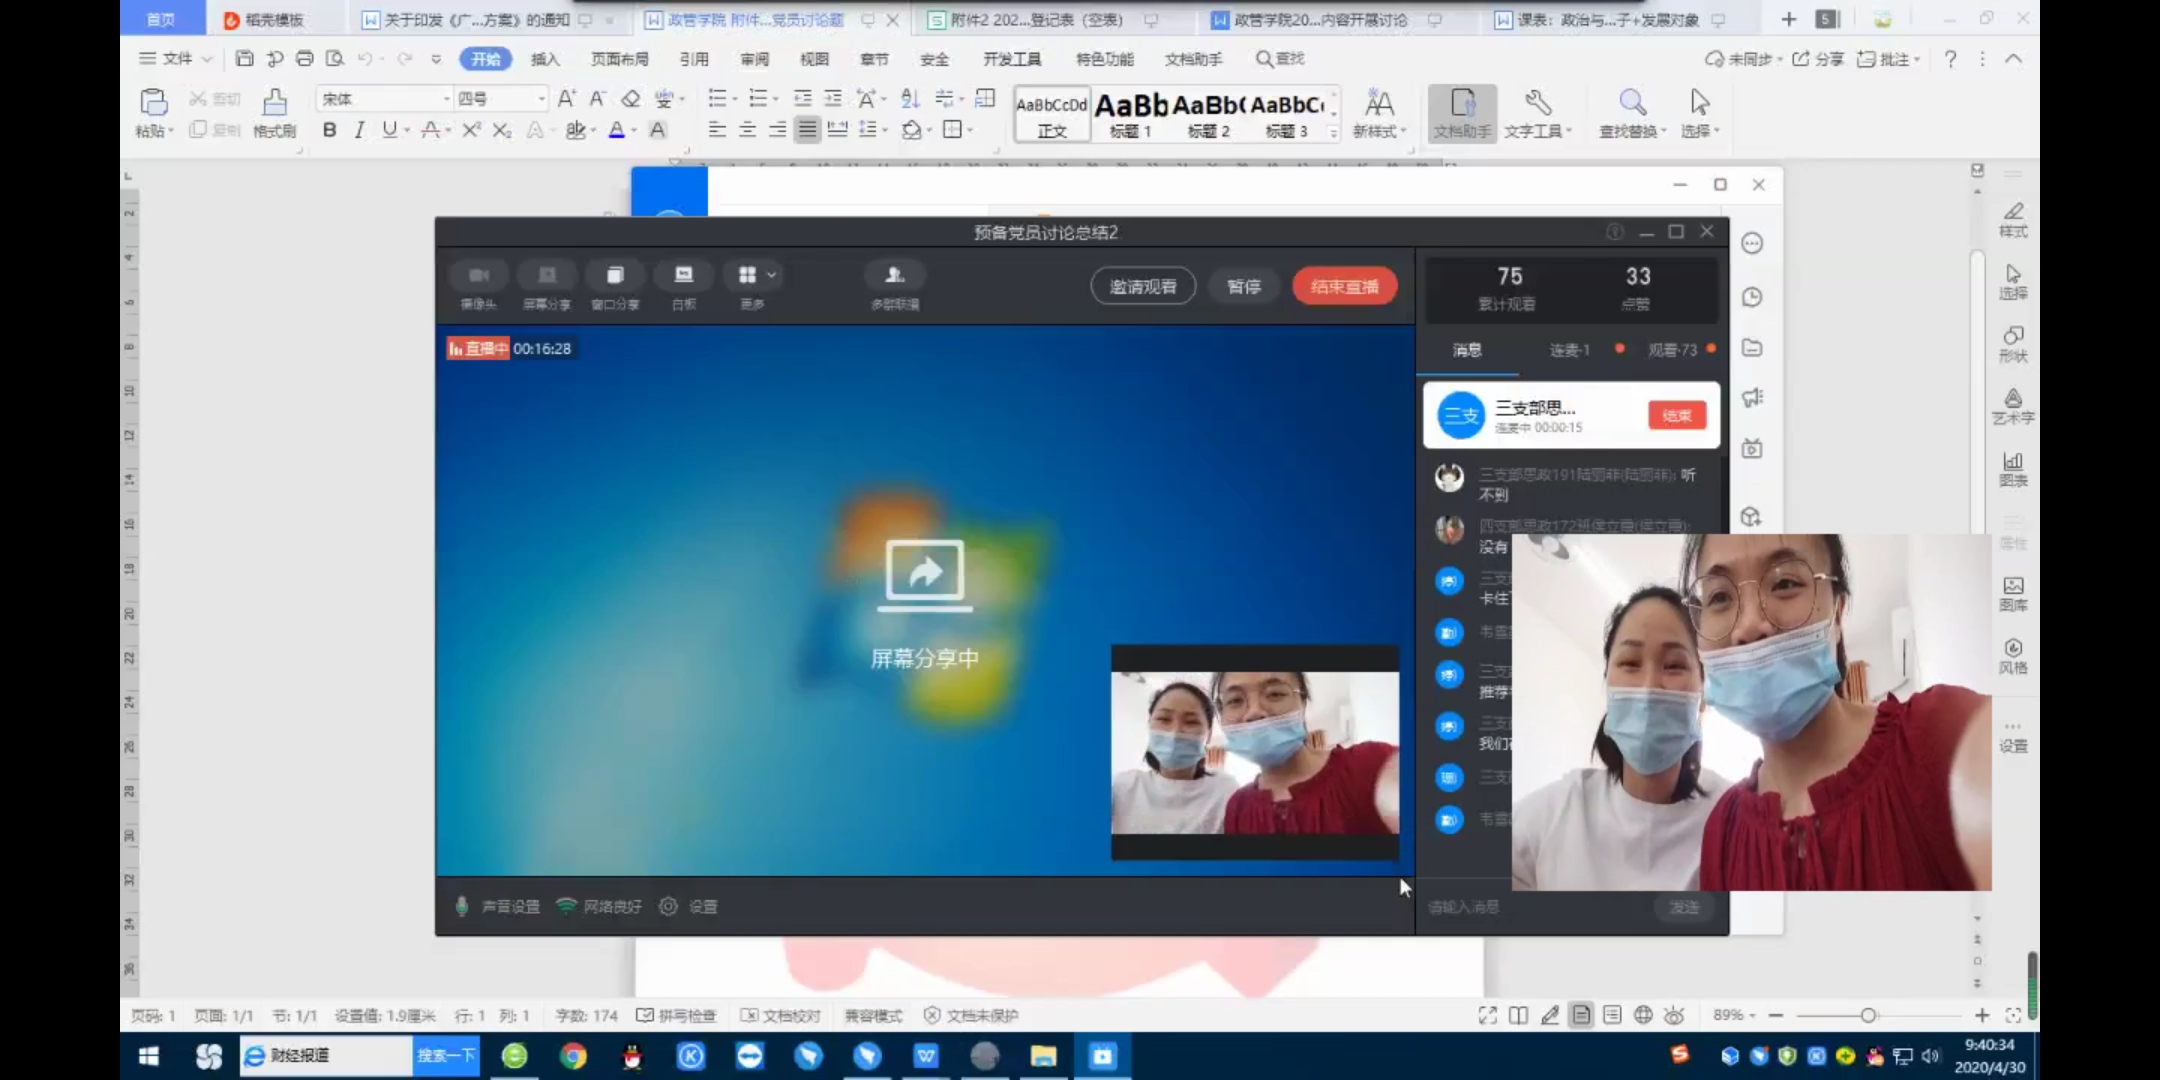Screen dimensions: 2160x1080
Task: Click the Format Painter icon
Action: pyautogui.click(x=274, y=103)
